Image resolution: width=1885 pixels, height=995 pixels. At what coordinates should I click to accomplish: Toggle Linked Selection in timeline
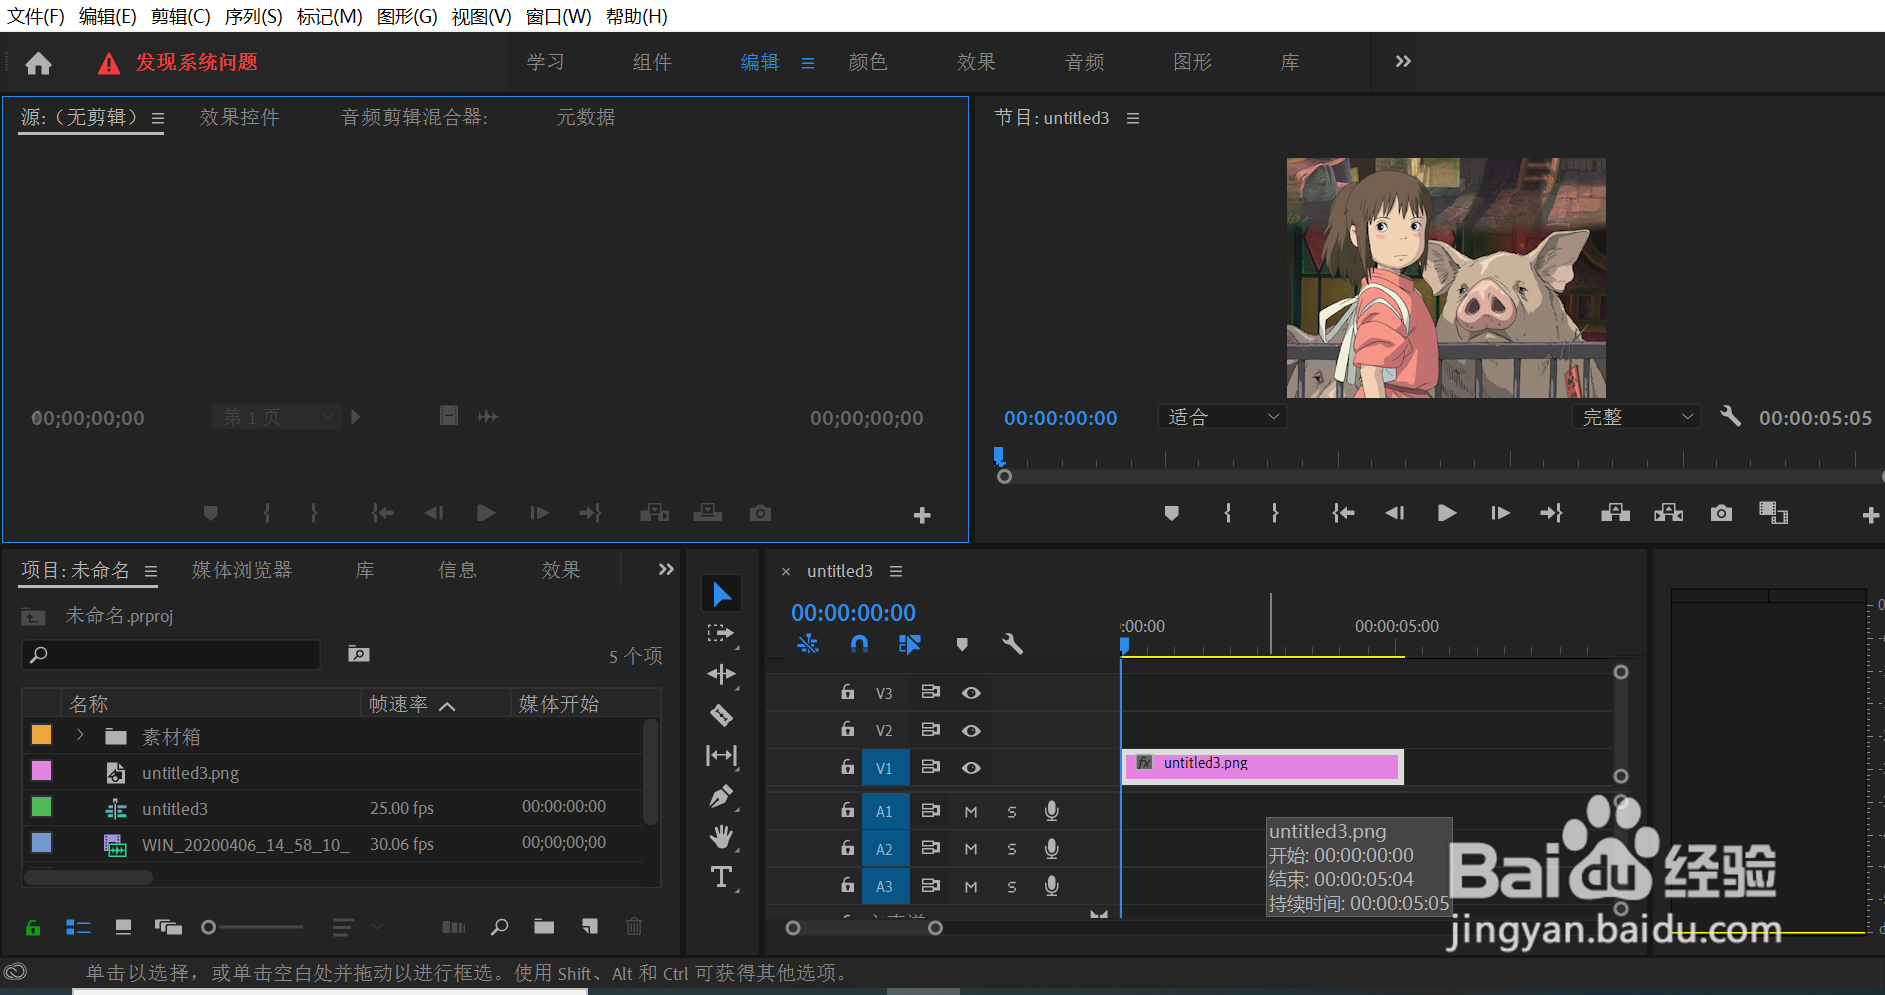[909, 644]
